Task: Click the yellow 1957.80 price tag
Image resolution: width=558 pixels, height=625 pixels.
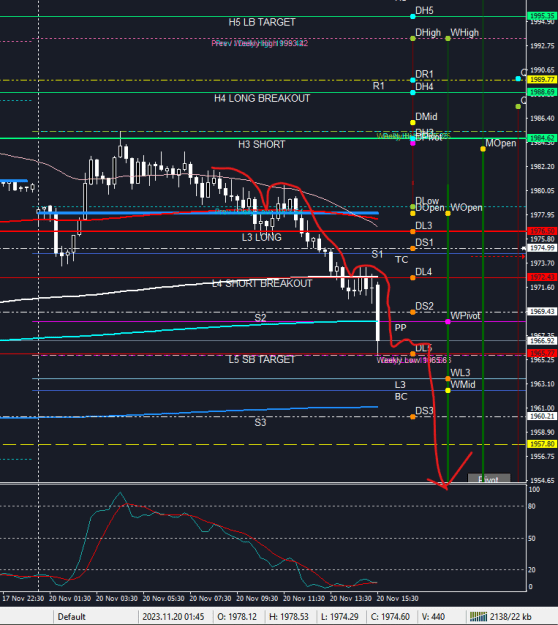Action: (542, 444)
